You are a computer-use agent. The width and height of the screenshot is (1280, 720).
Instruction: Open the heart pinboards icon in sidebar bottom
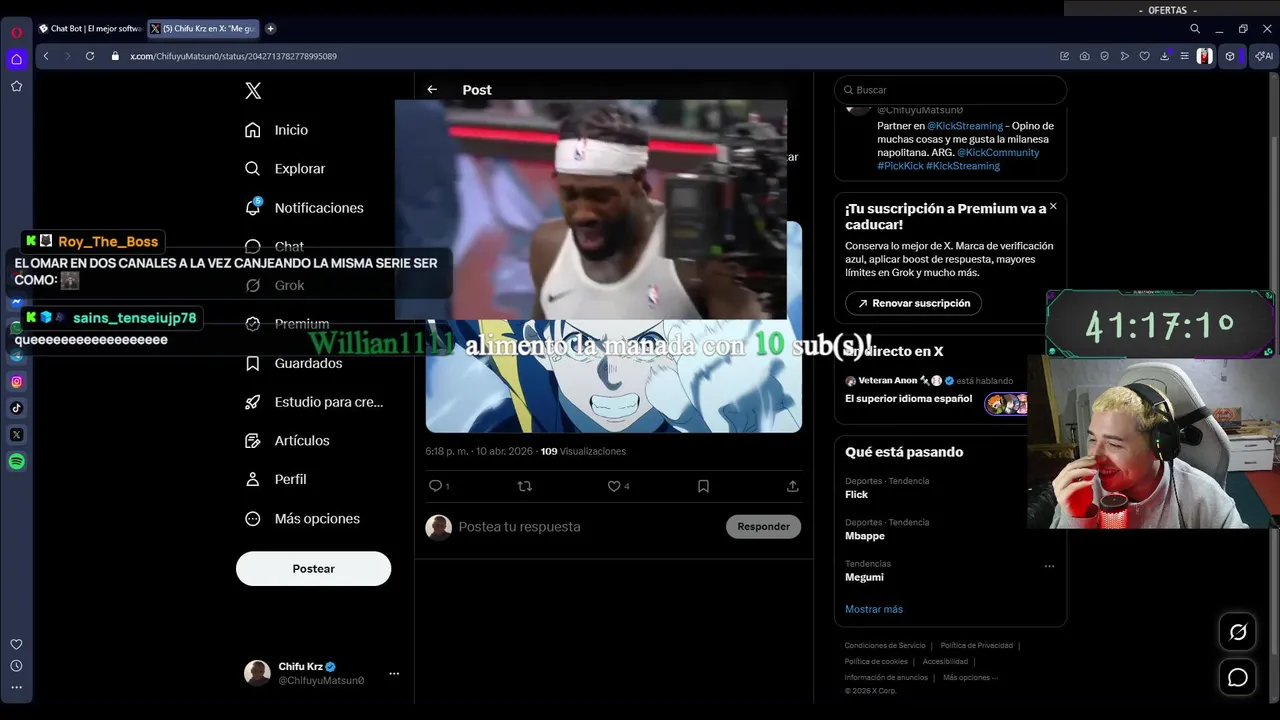pos(16,644)
